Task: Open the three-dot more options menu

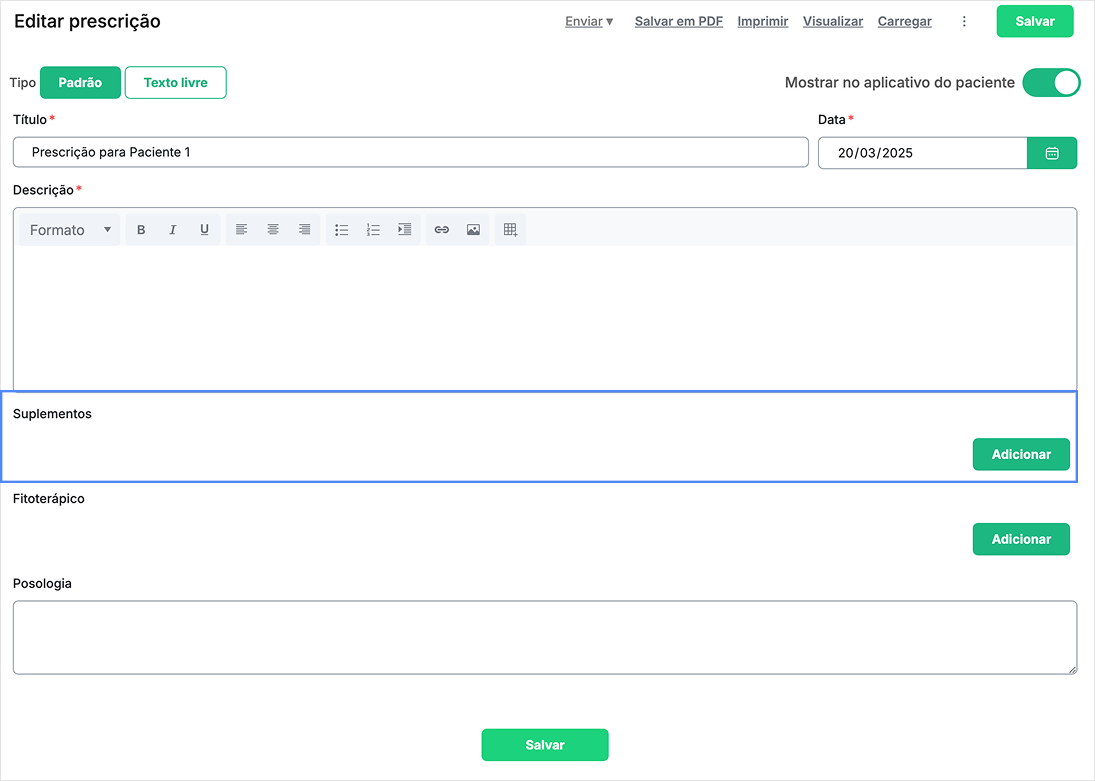Action: 964,22
